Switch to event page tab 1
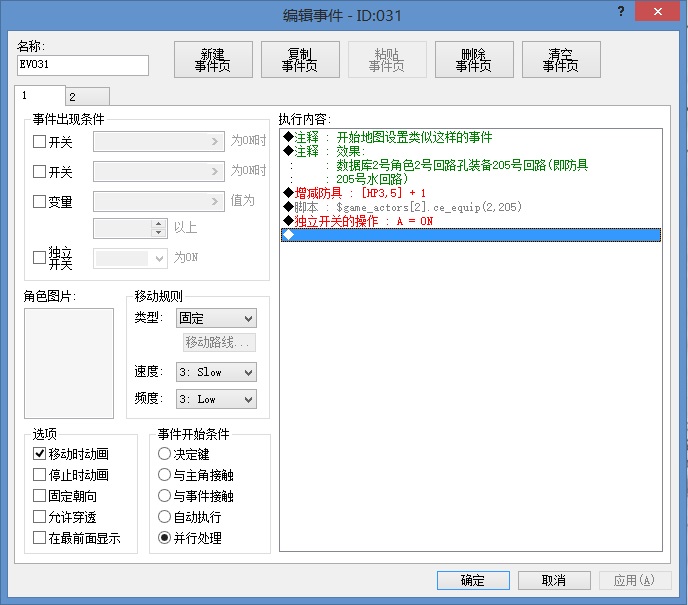This screenshot has width=688, height=605. 40,95
